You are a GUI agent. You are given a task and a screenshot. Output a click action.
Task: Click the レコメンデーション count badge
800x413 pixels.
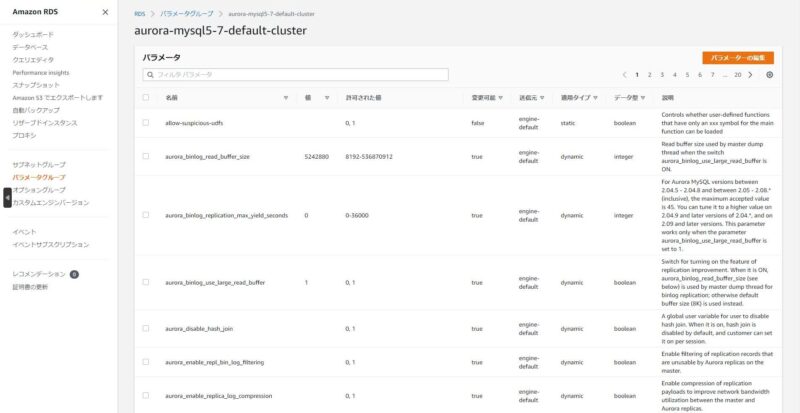[74, 273]
